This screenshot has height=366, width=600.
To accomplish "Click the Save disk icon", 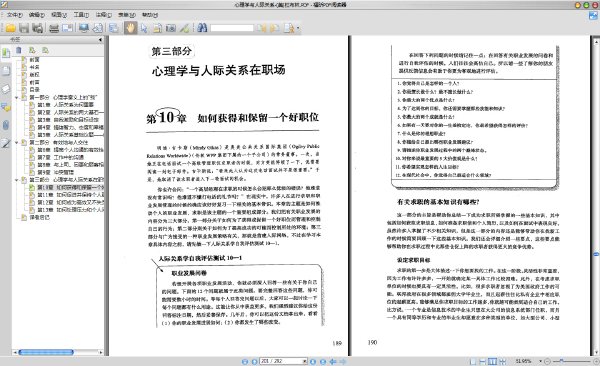I will 24,28.
